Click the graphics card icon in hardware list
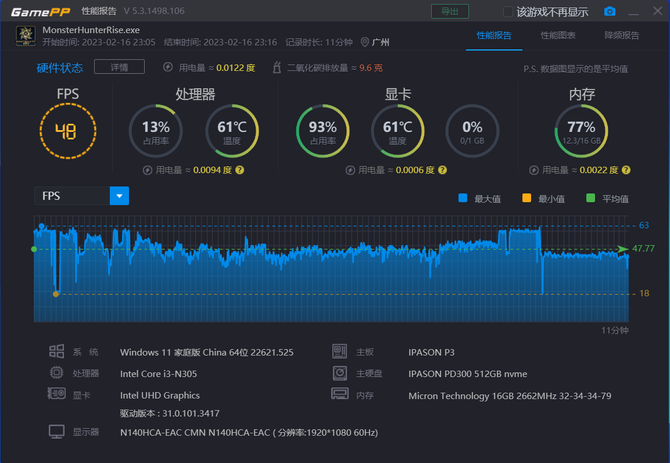The width and height of the screenshot is (670, 463). pyautogui.click(x=56, y=393)
